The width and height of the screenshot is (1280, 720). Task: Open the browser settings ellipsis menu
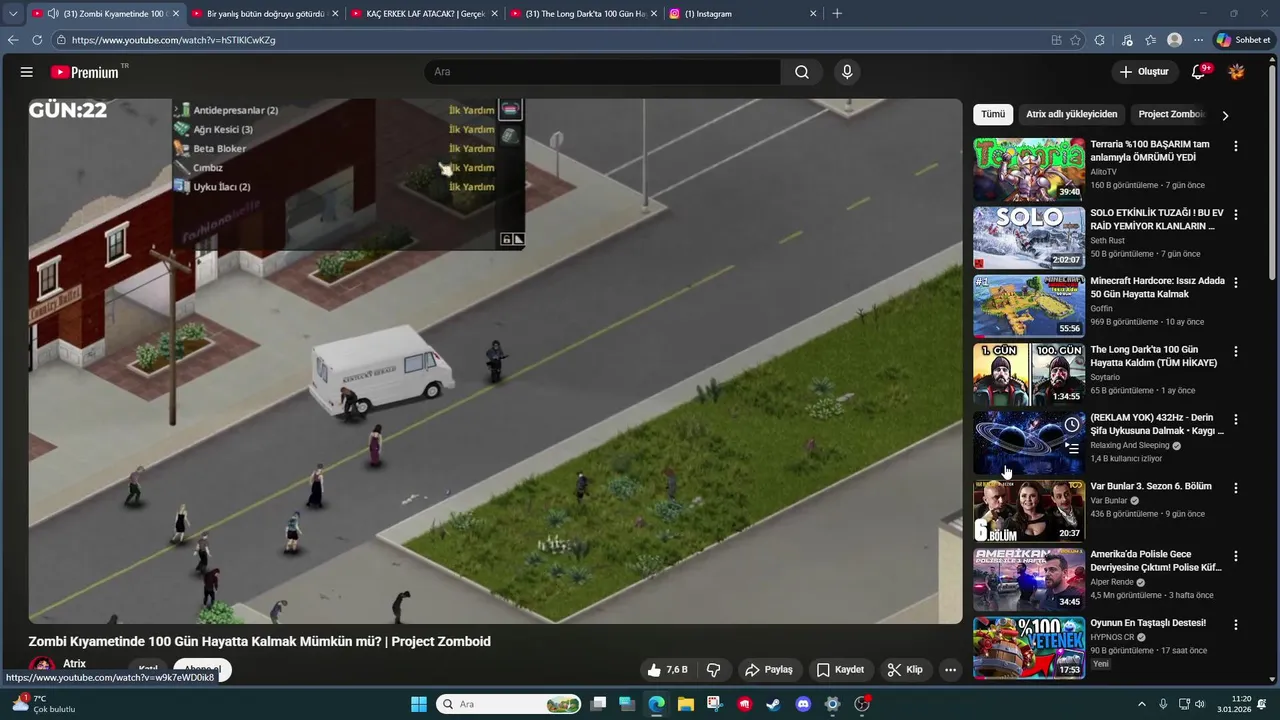tap(1198, 40)
